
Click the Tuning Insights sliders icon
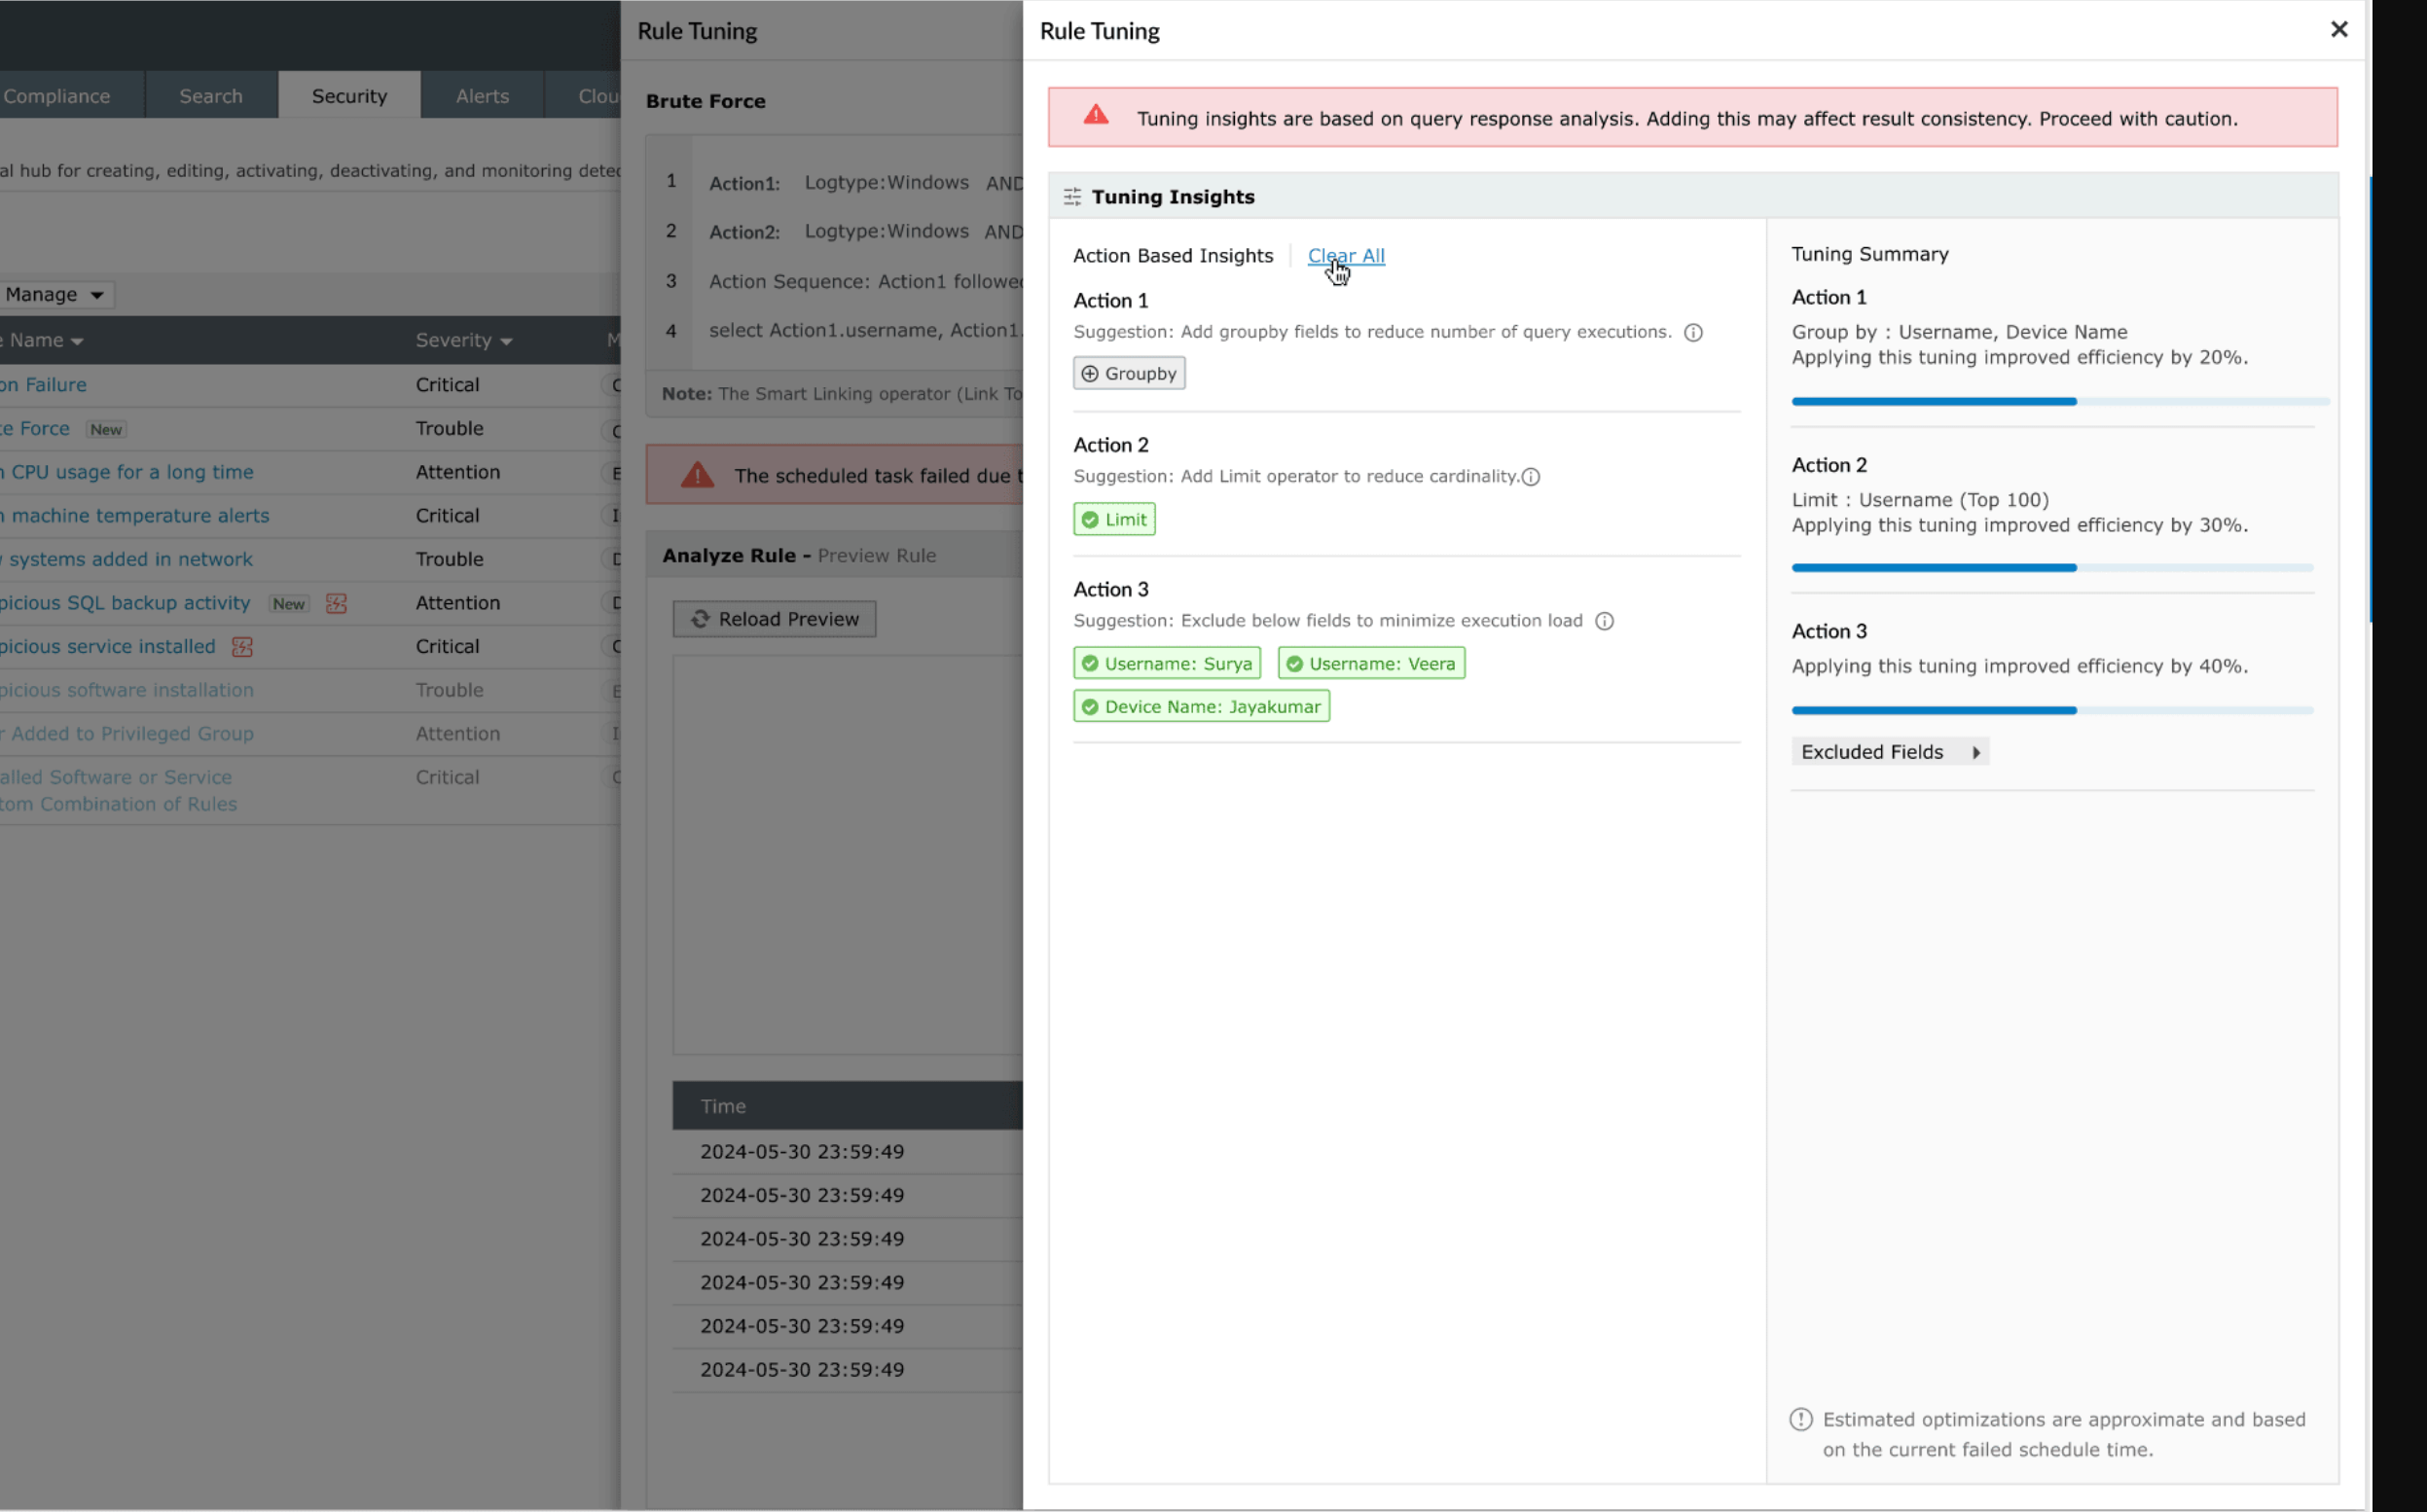[1072, 197]
